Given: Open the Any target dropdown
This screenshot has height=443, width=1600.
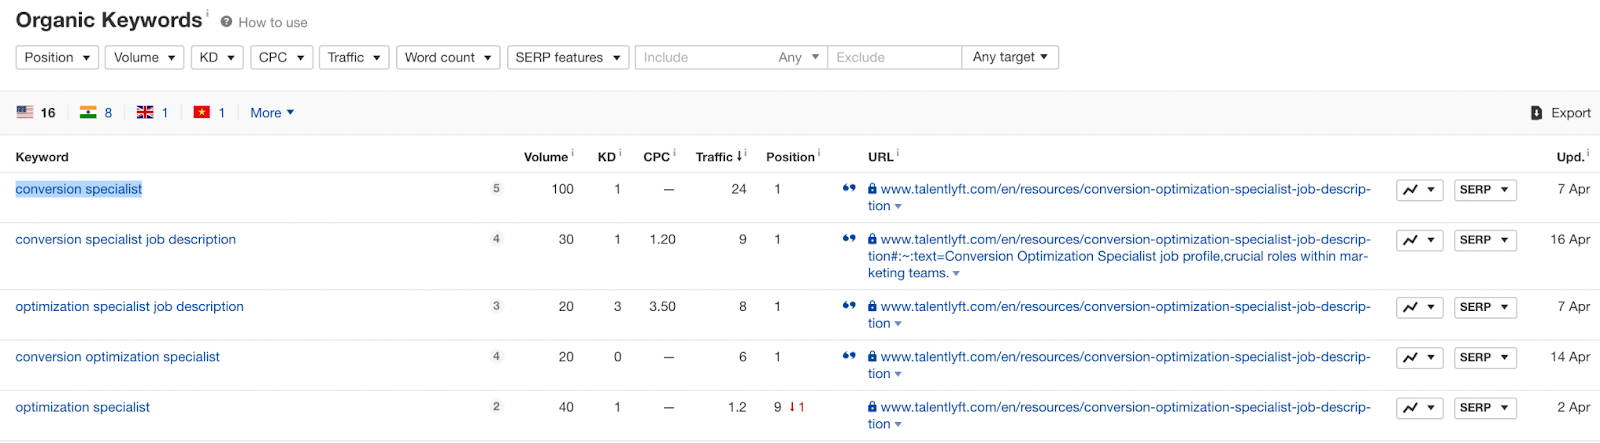Looking at the screenshot, I should click(1009, 57).
